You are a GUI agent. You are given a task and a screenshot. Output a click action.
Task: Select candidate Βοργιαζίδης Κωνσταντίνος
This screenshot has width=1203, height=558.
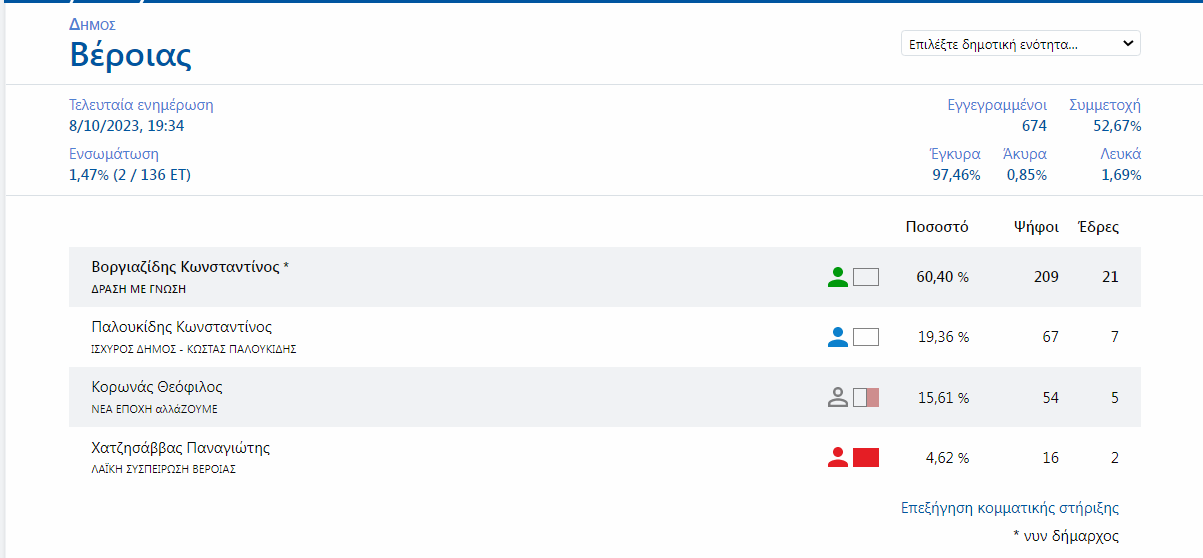(x=186, y=267)
